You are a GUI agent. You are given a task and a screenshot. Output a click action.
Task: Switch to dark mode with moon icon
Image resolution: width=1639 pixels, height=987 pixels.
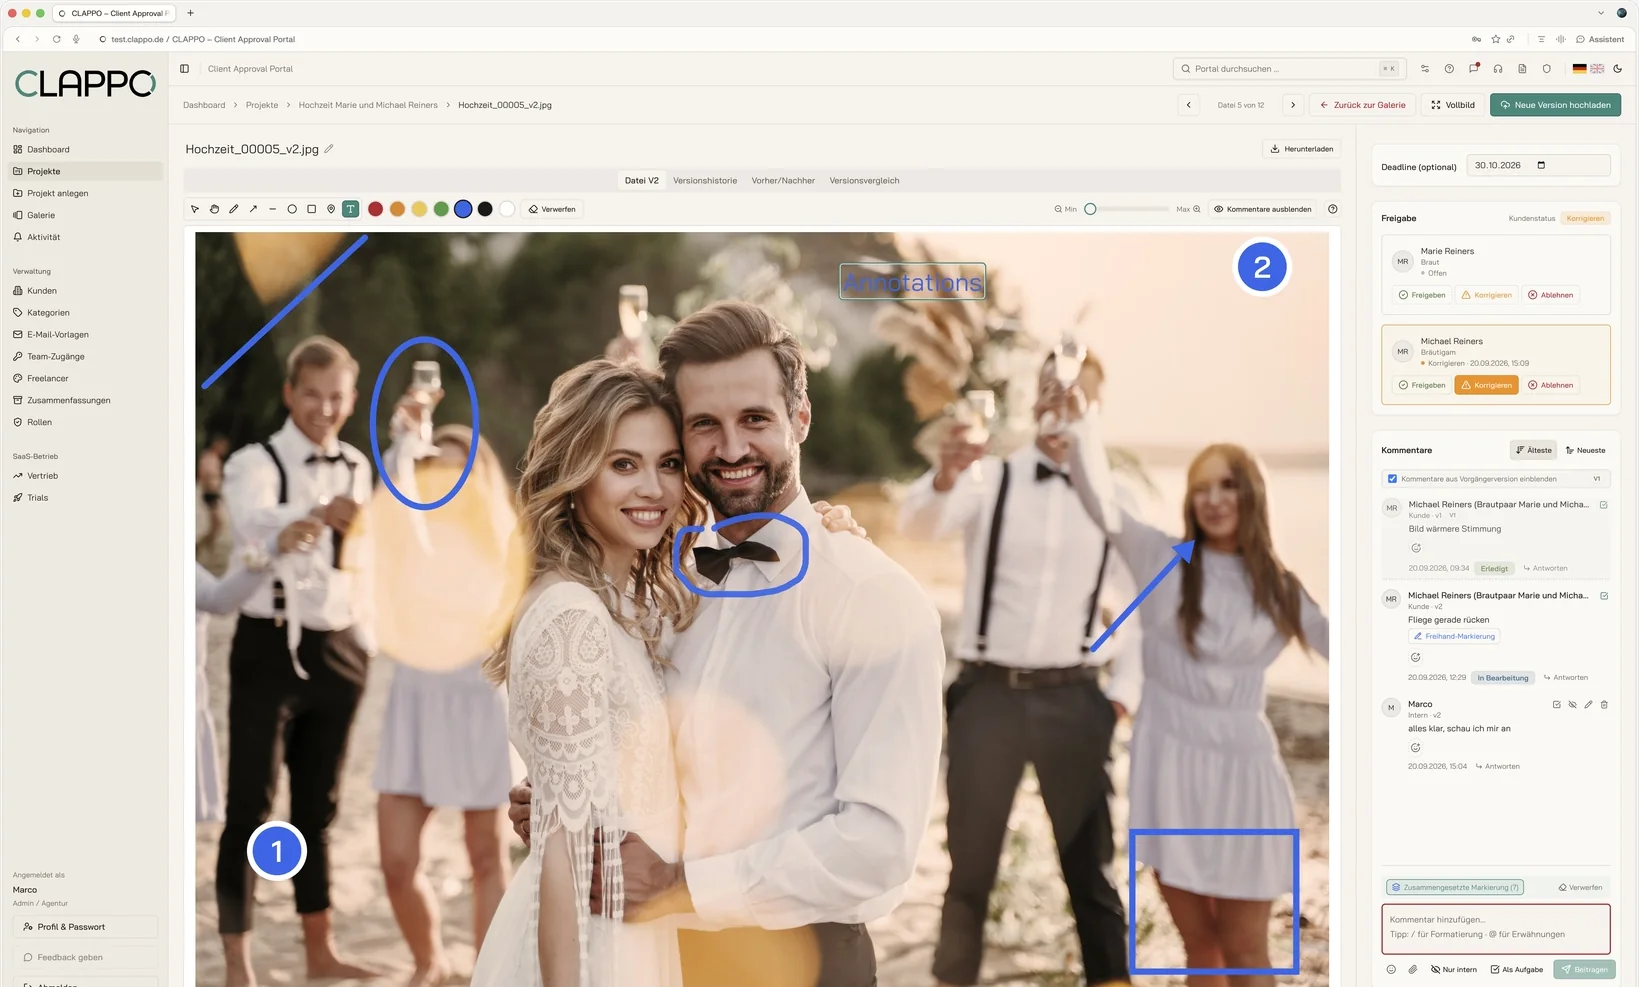coord(1618,69)
